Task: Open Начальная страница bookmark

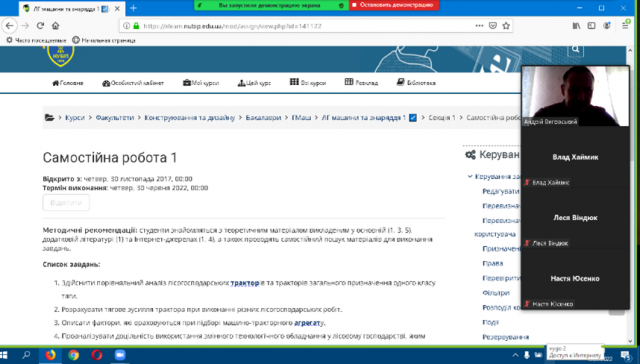Action: click(x=104, y=40)
